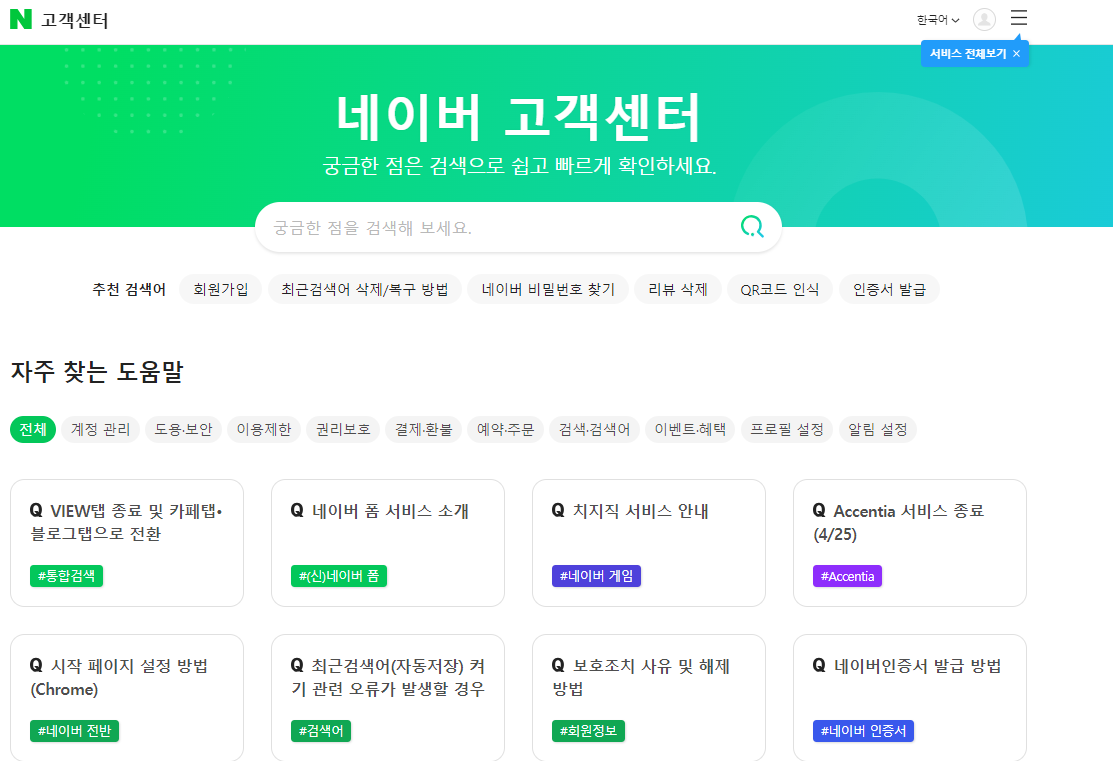
Task: Select recommended keyword QR코드 인식
Action: click(x=779, y=290)
